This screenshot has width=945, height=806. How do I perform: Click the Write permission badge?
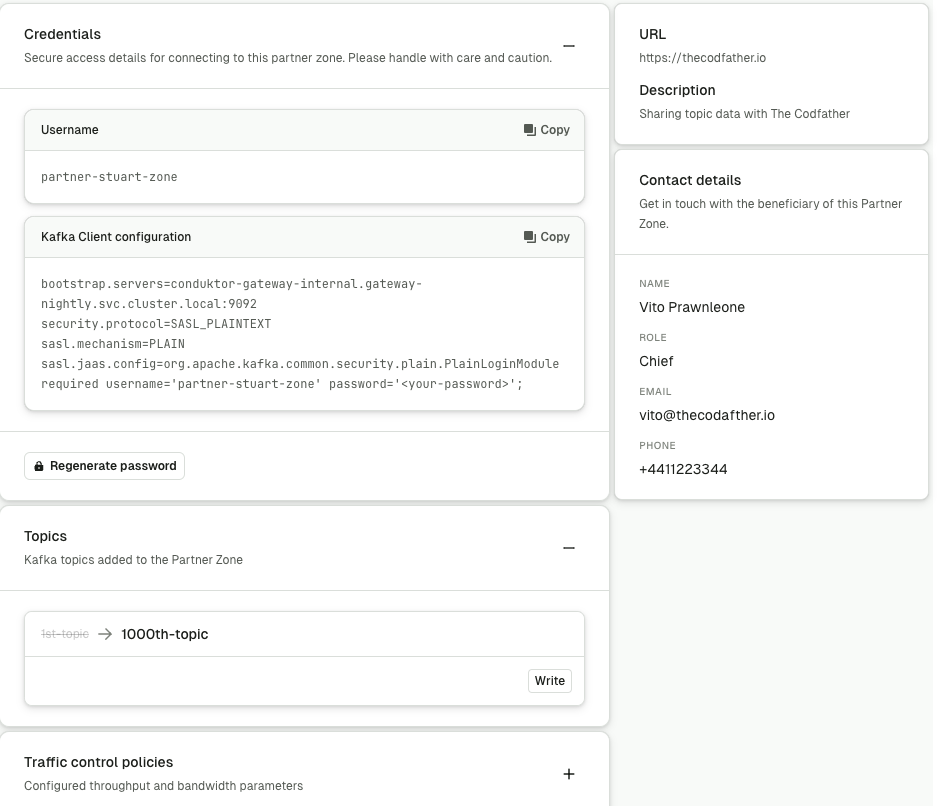tap(550, 681)
